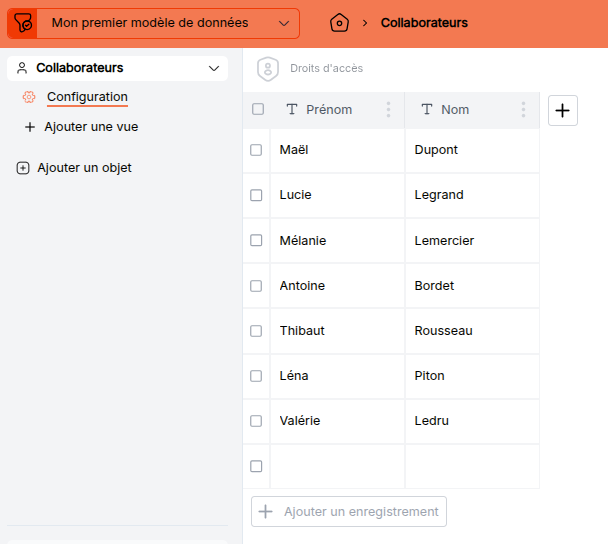608x544 pixels.
Task: Check the box for Maël Dupont row
Action: coord(256,150)
